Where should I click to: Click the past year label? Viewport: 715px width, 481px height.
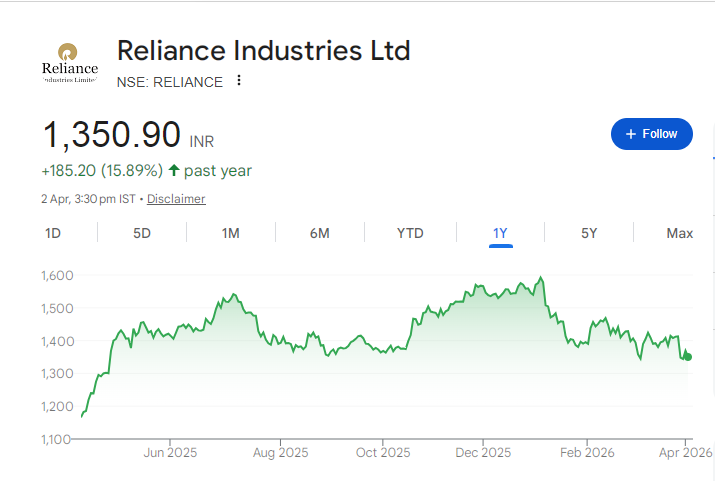coord(218,171)
